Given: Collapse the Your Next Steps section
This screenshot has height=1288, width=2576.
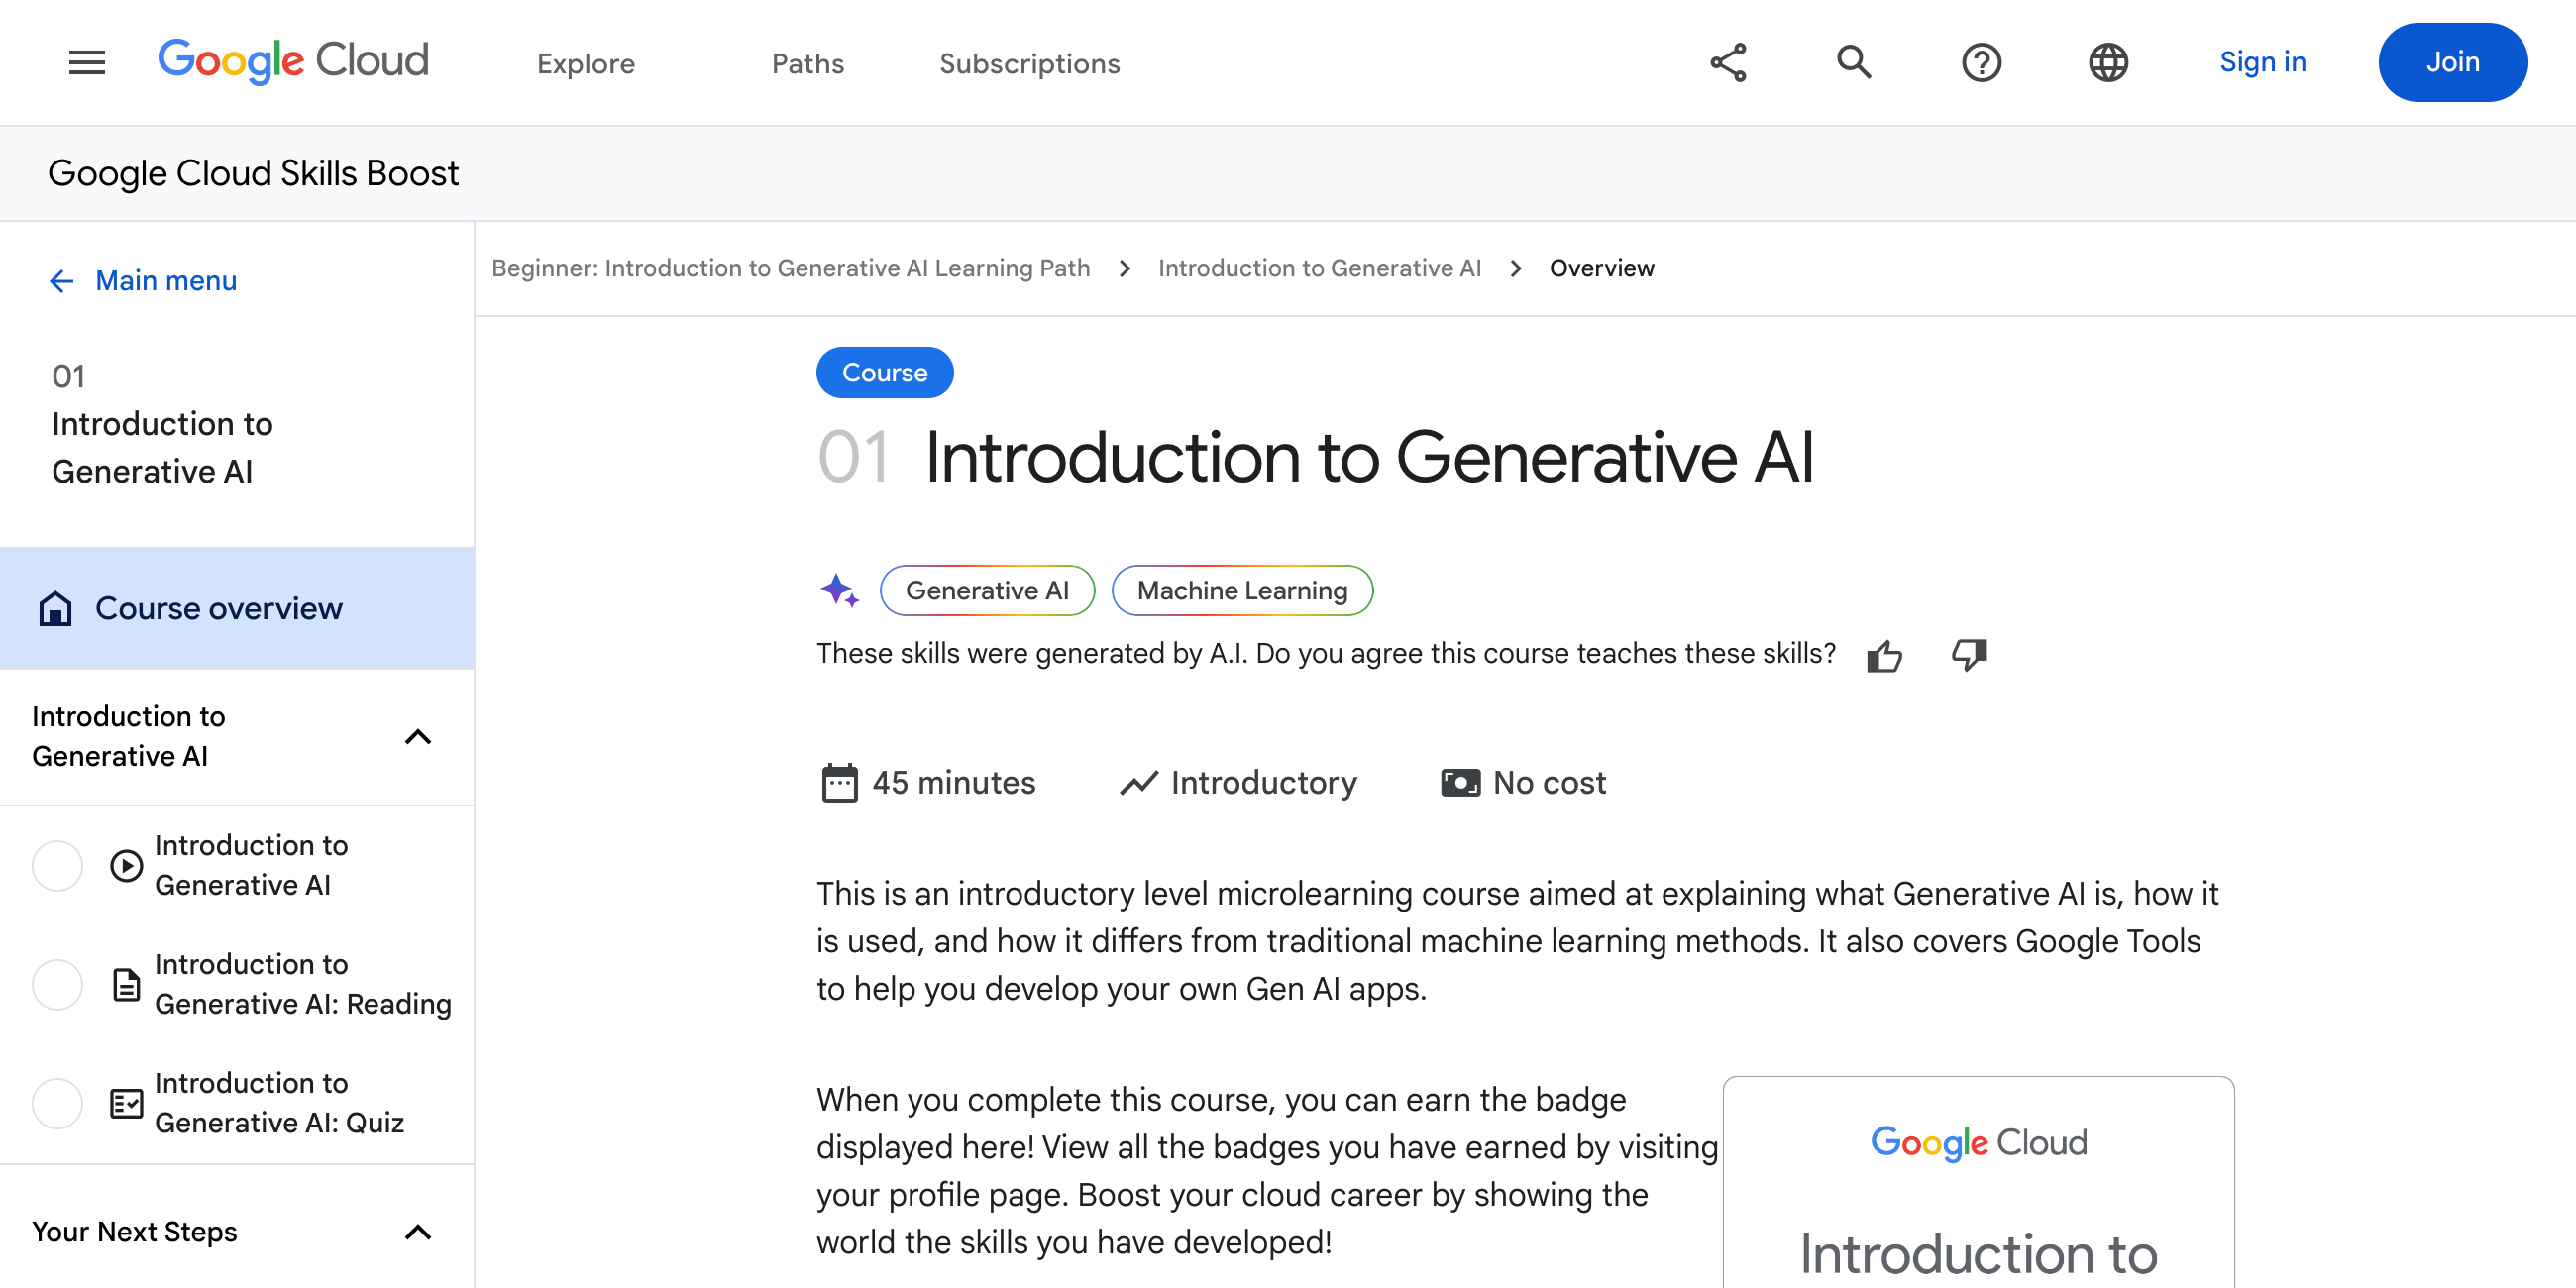Looking at the screenshot, I should (x=418, y=1232).
